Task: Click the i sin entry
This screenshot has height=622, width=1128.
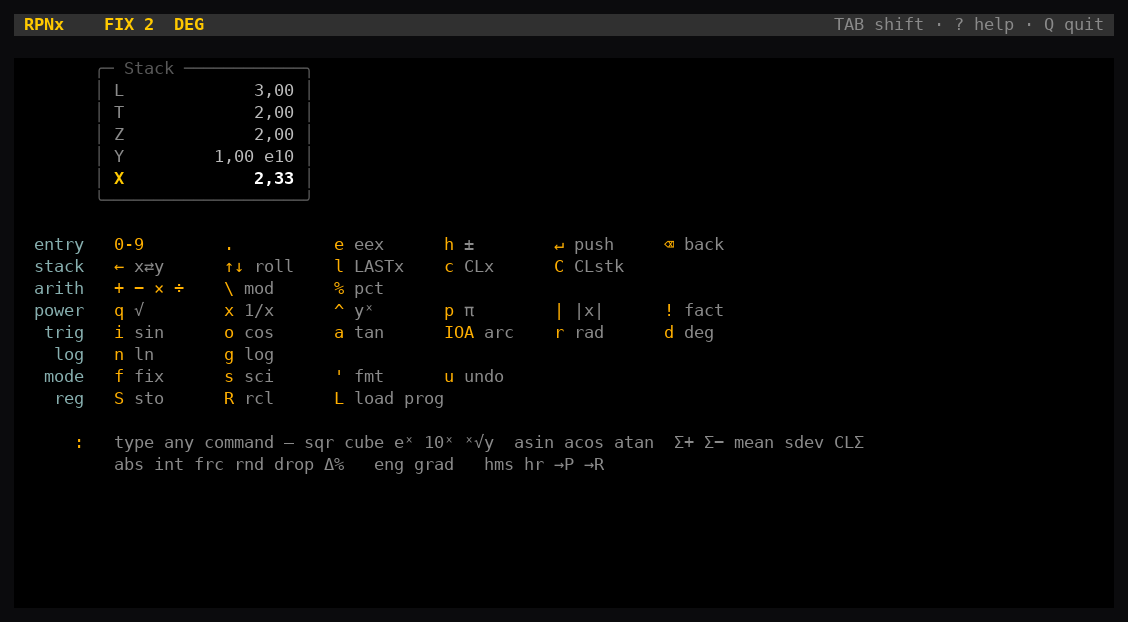Action: pyautogui.click(x=139, y=333)
